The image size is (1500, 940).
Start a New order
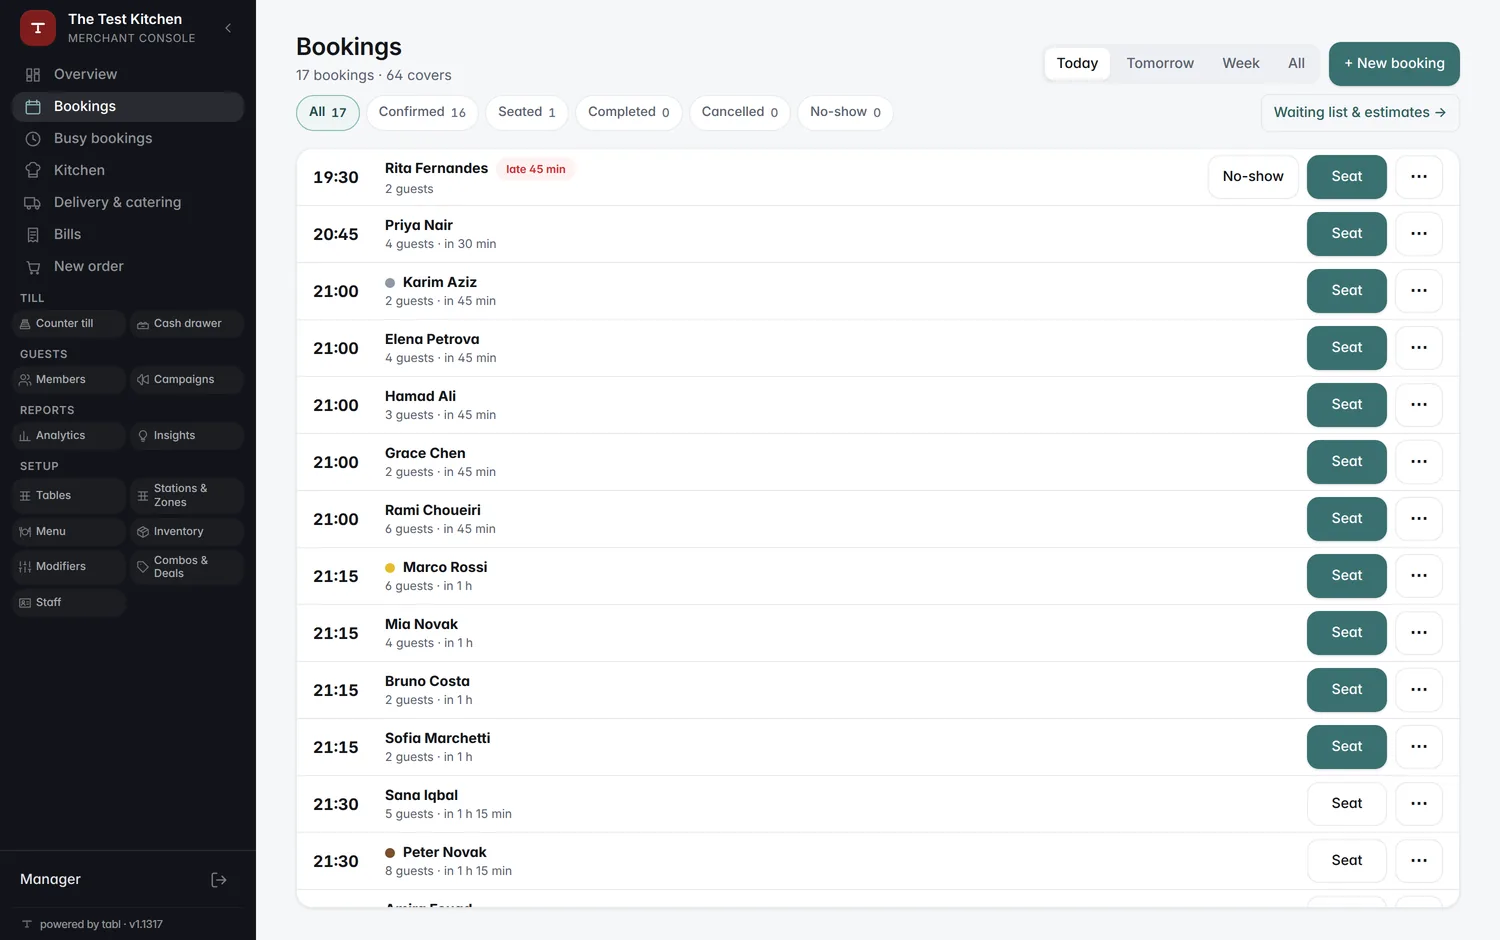128,266
